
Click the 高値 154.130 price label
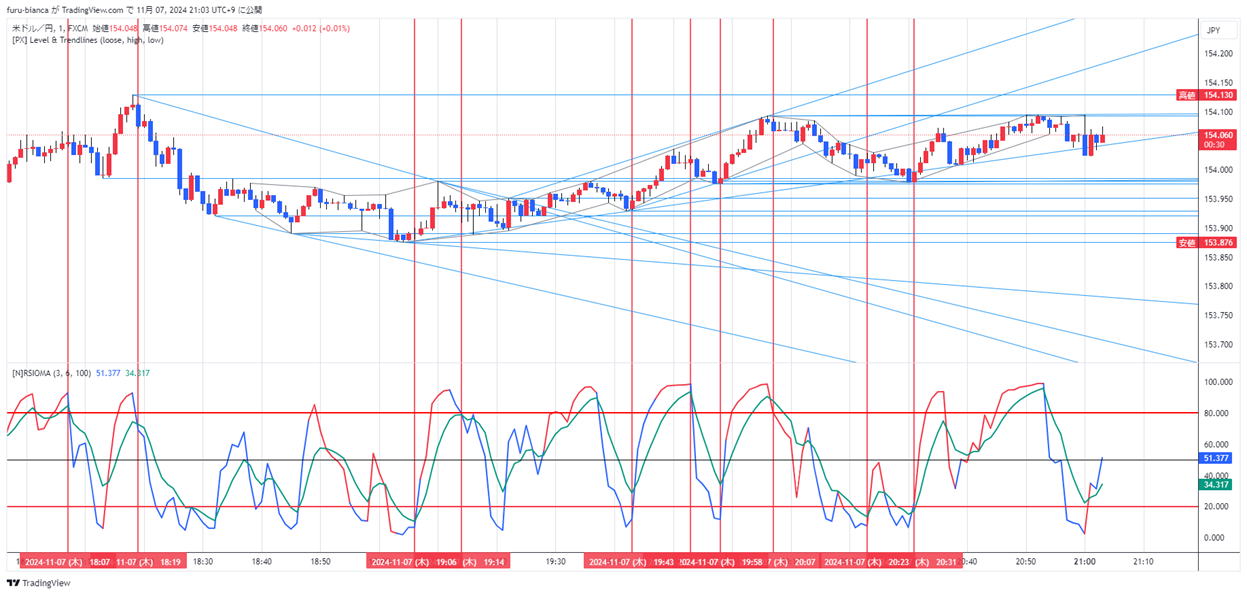click(x=1208, y=95)
